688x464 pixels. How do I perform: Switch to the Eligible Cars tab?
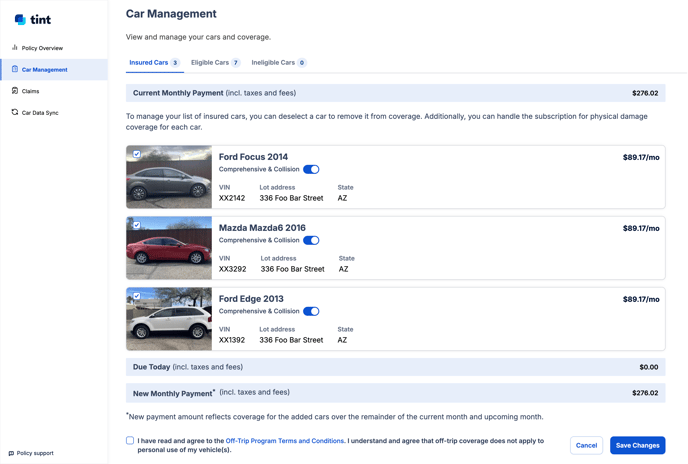pyautogui.click(x=215, y=63)
